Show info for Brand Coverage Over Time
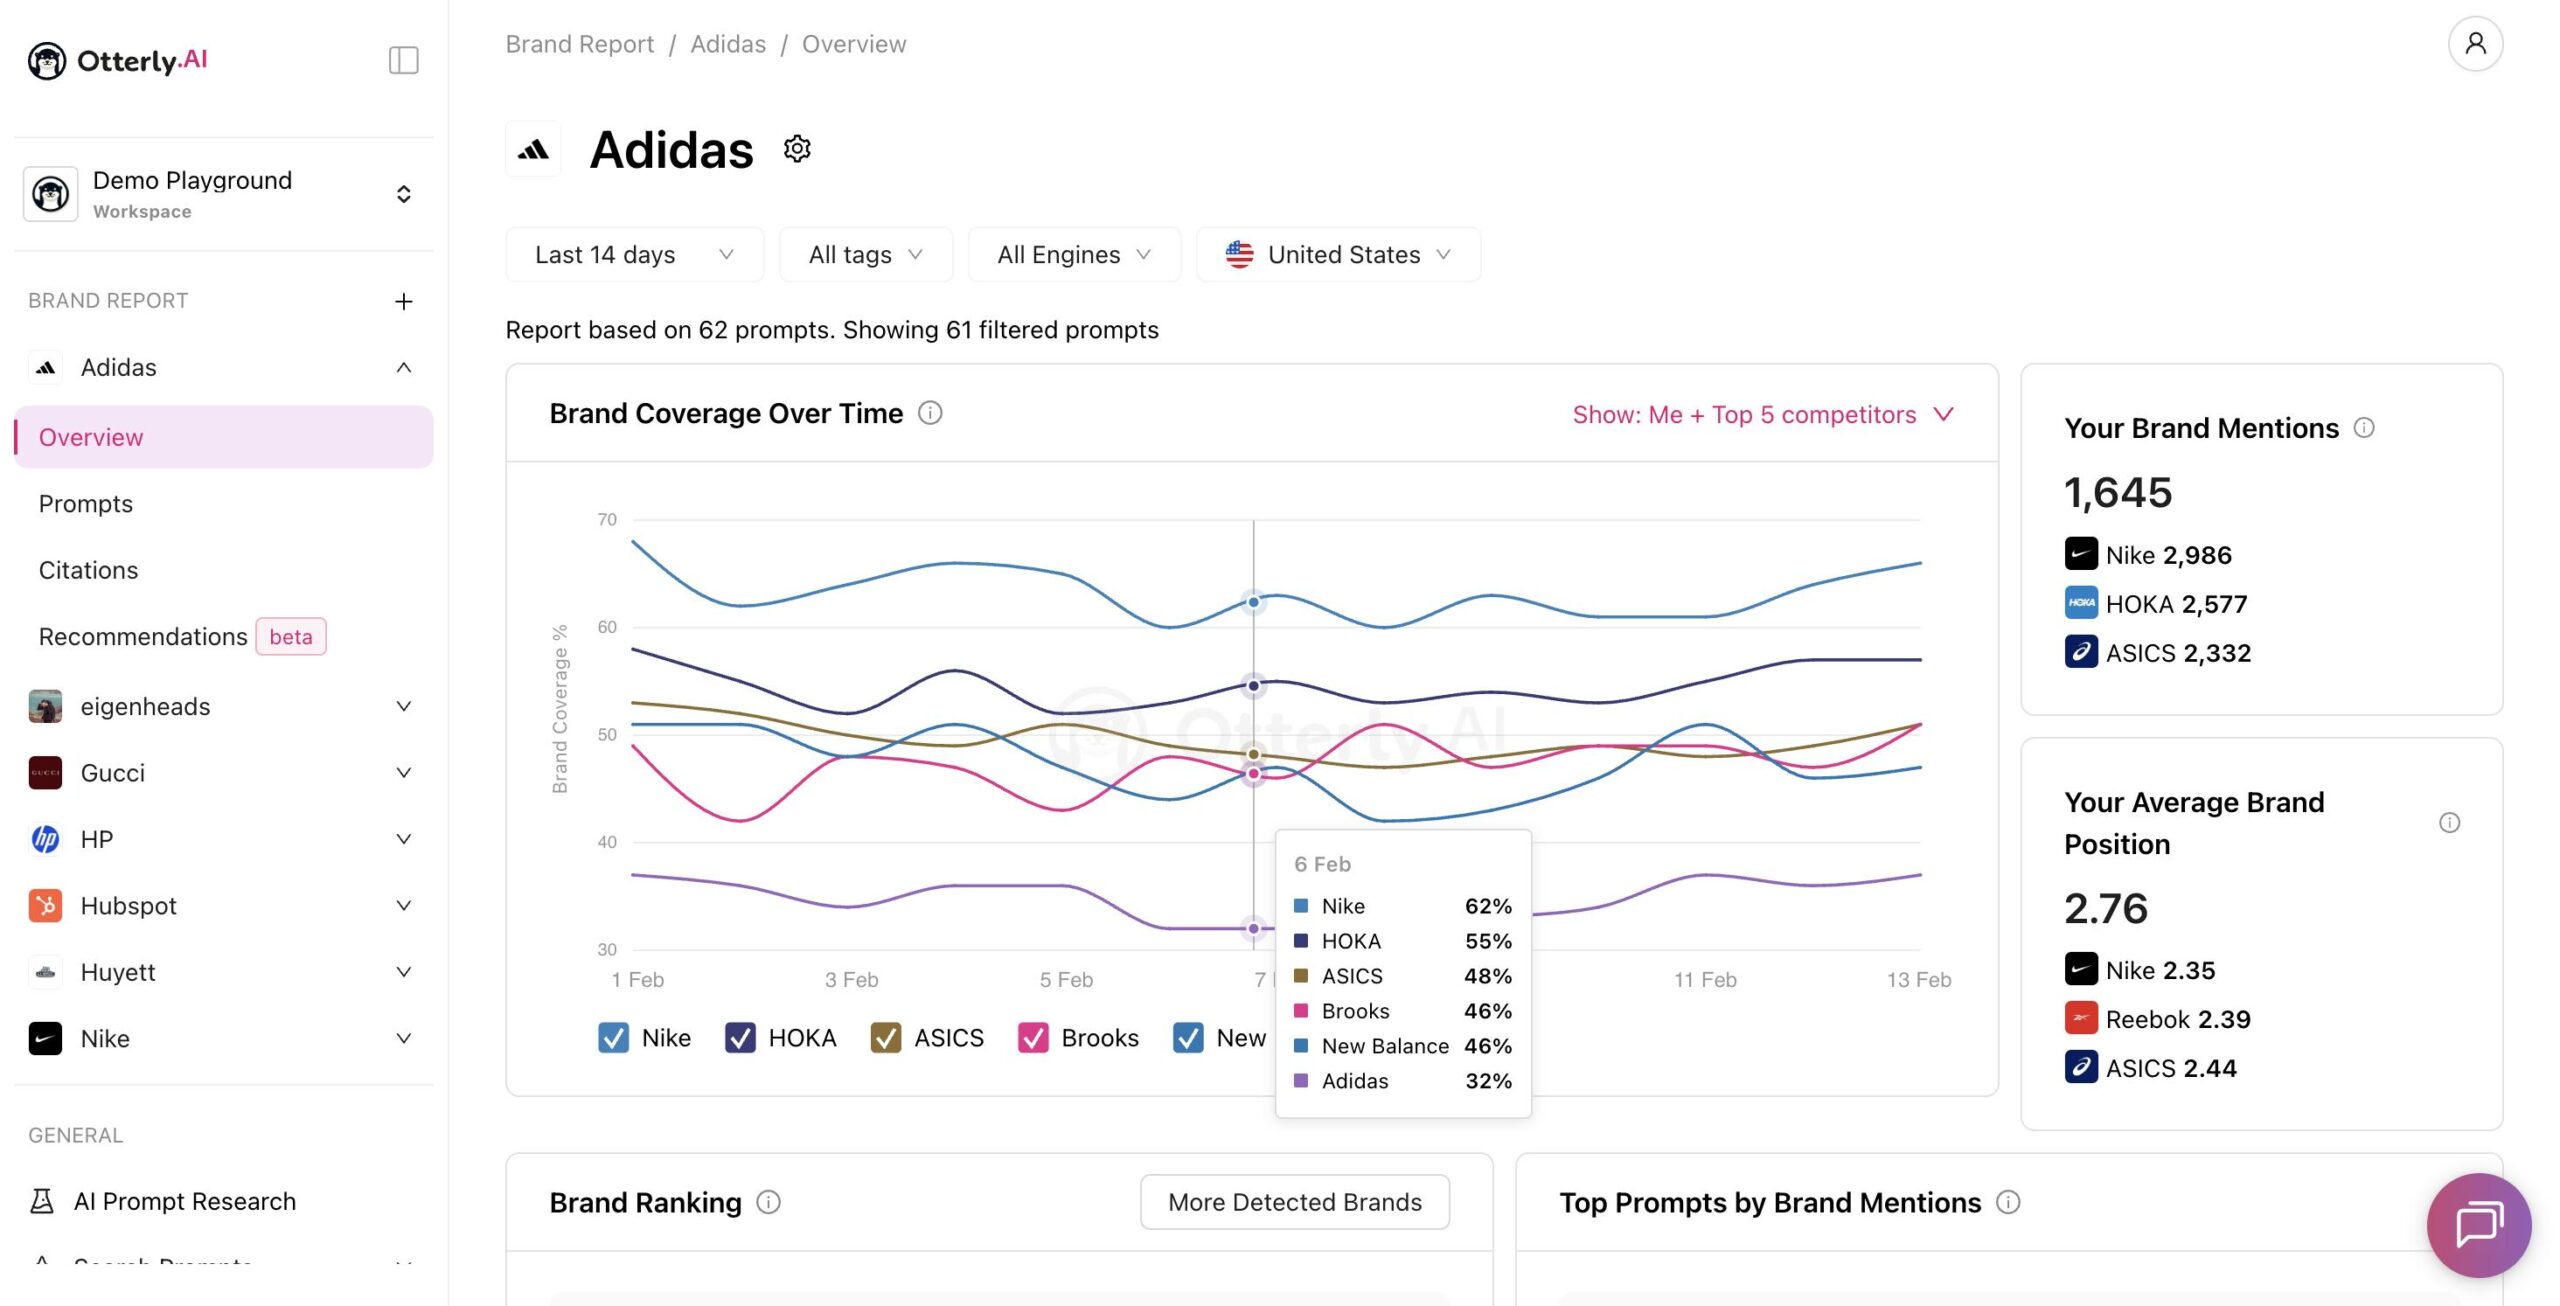The image size is (2560, 1306). point(930,413)
